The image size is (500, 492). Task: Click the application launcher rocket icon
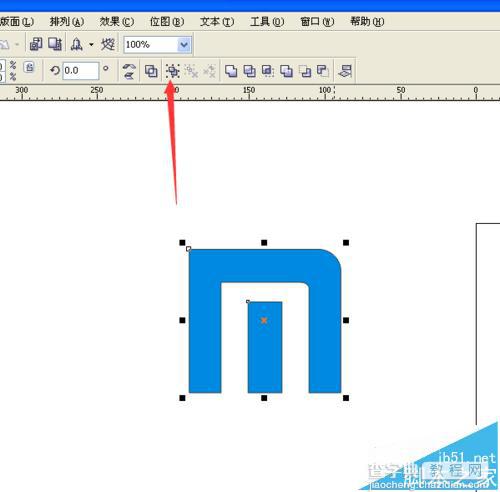77,44
